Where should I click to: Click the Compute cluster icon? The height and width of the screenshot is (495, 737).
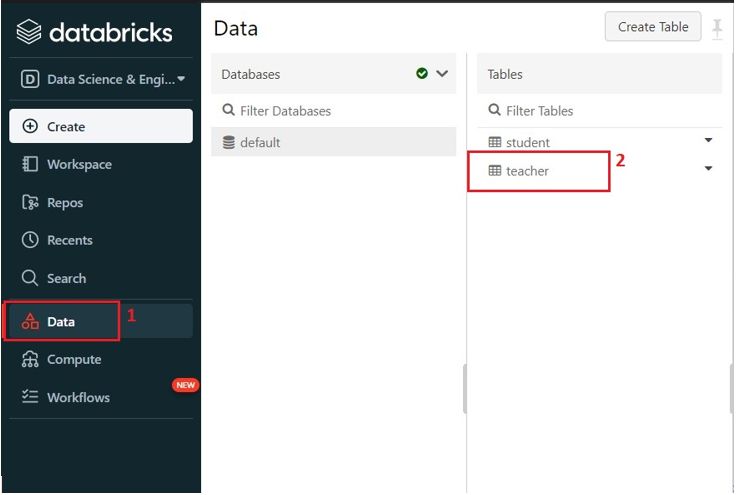[x=30, y=359]
